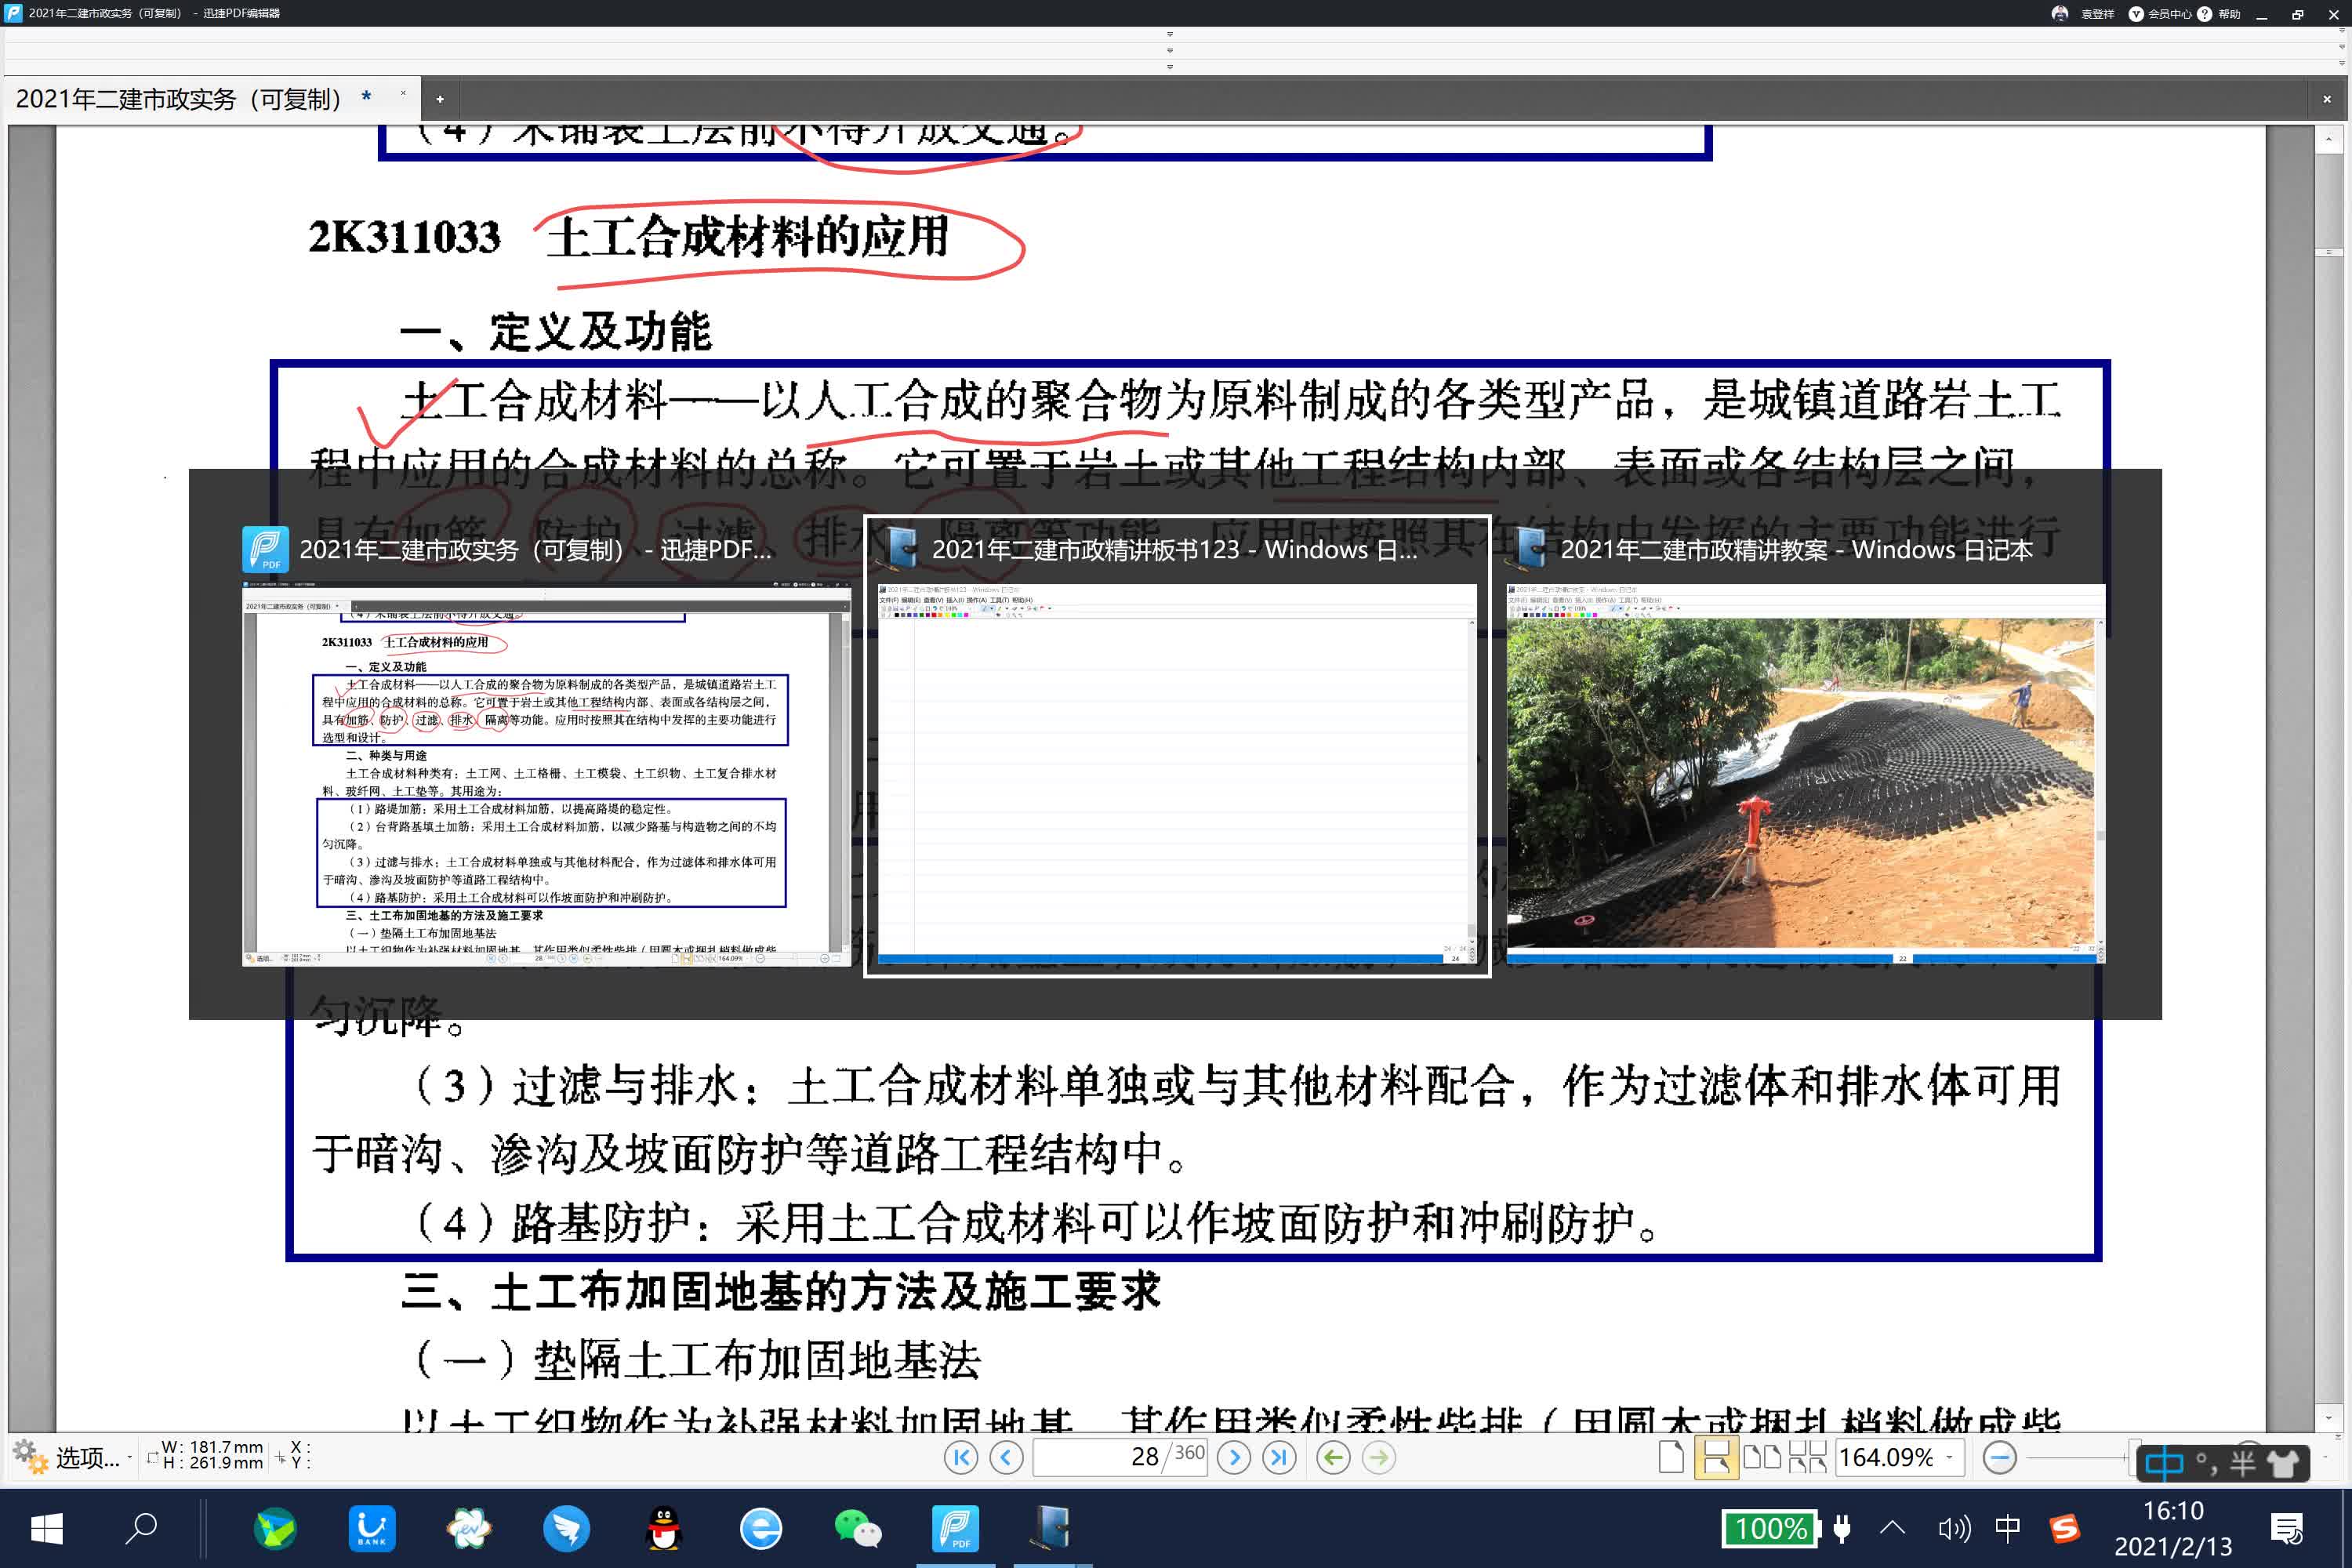2352x1568 pixels.
Task: Click W: 181.7 mm size readout
Action: [x=212, y=1447]
